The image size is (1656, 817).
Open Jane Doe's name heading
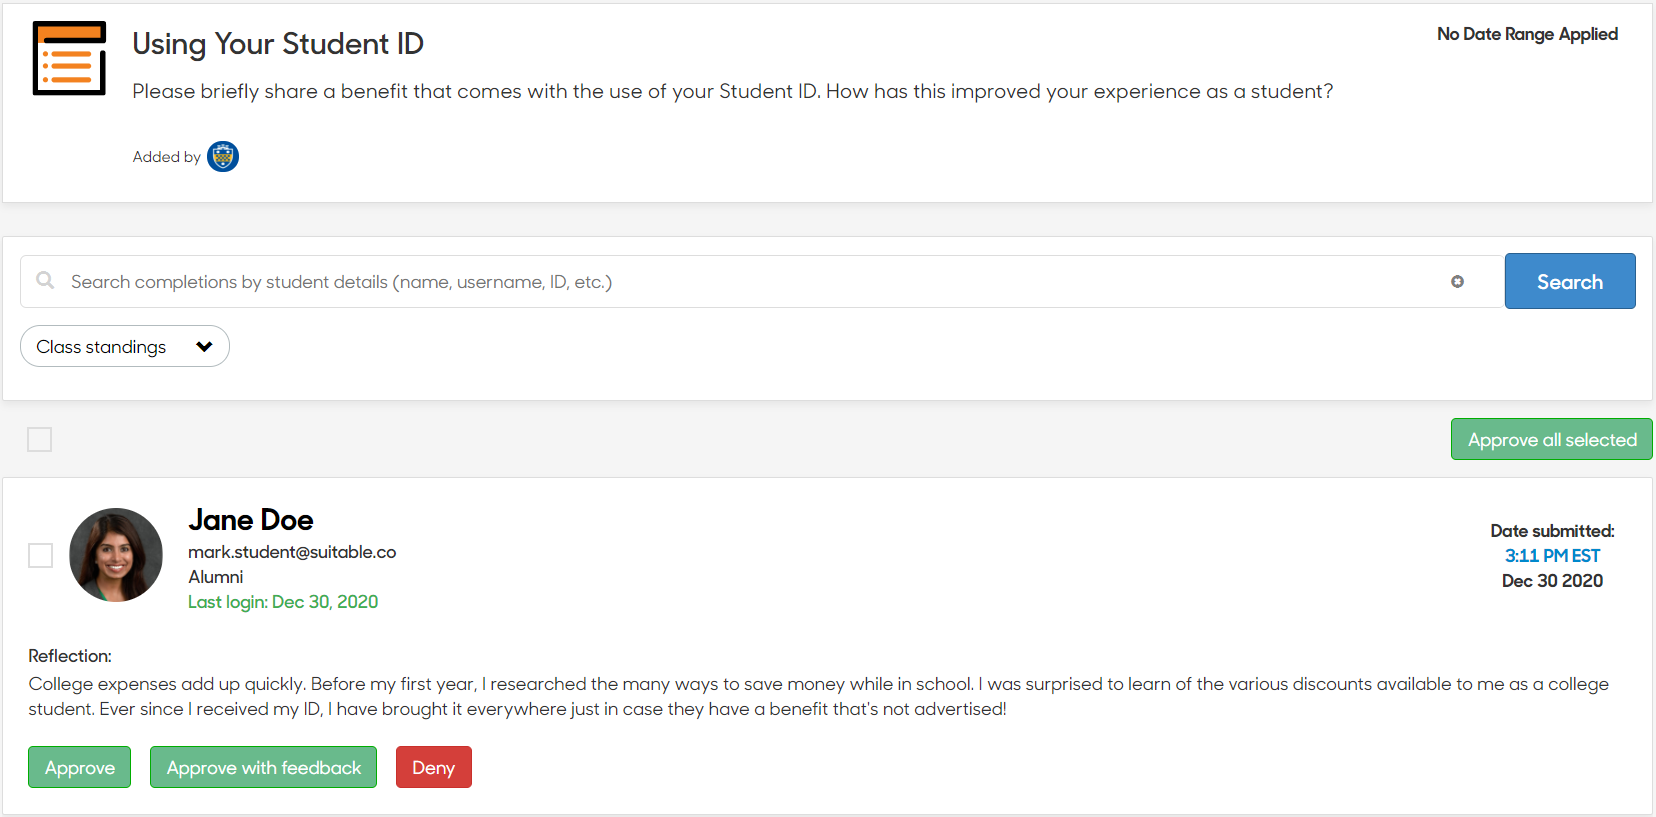(251, 520)
